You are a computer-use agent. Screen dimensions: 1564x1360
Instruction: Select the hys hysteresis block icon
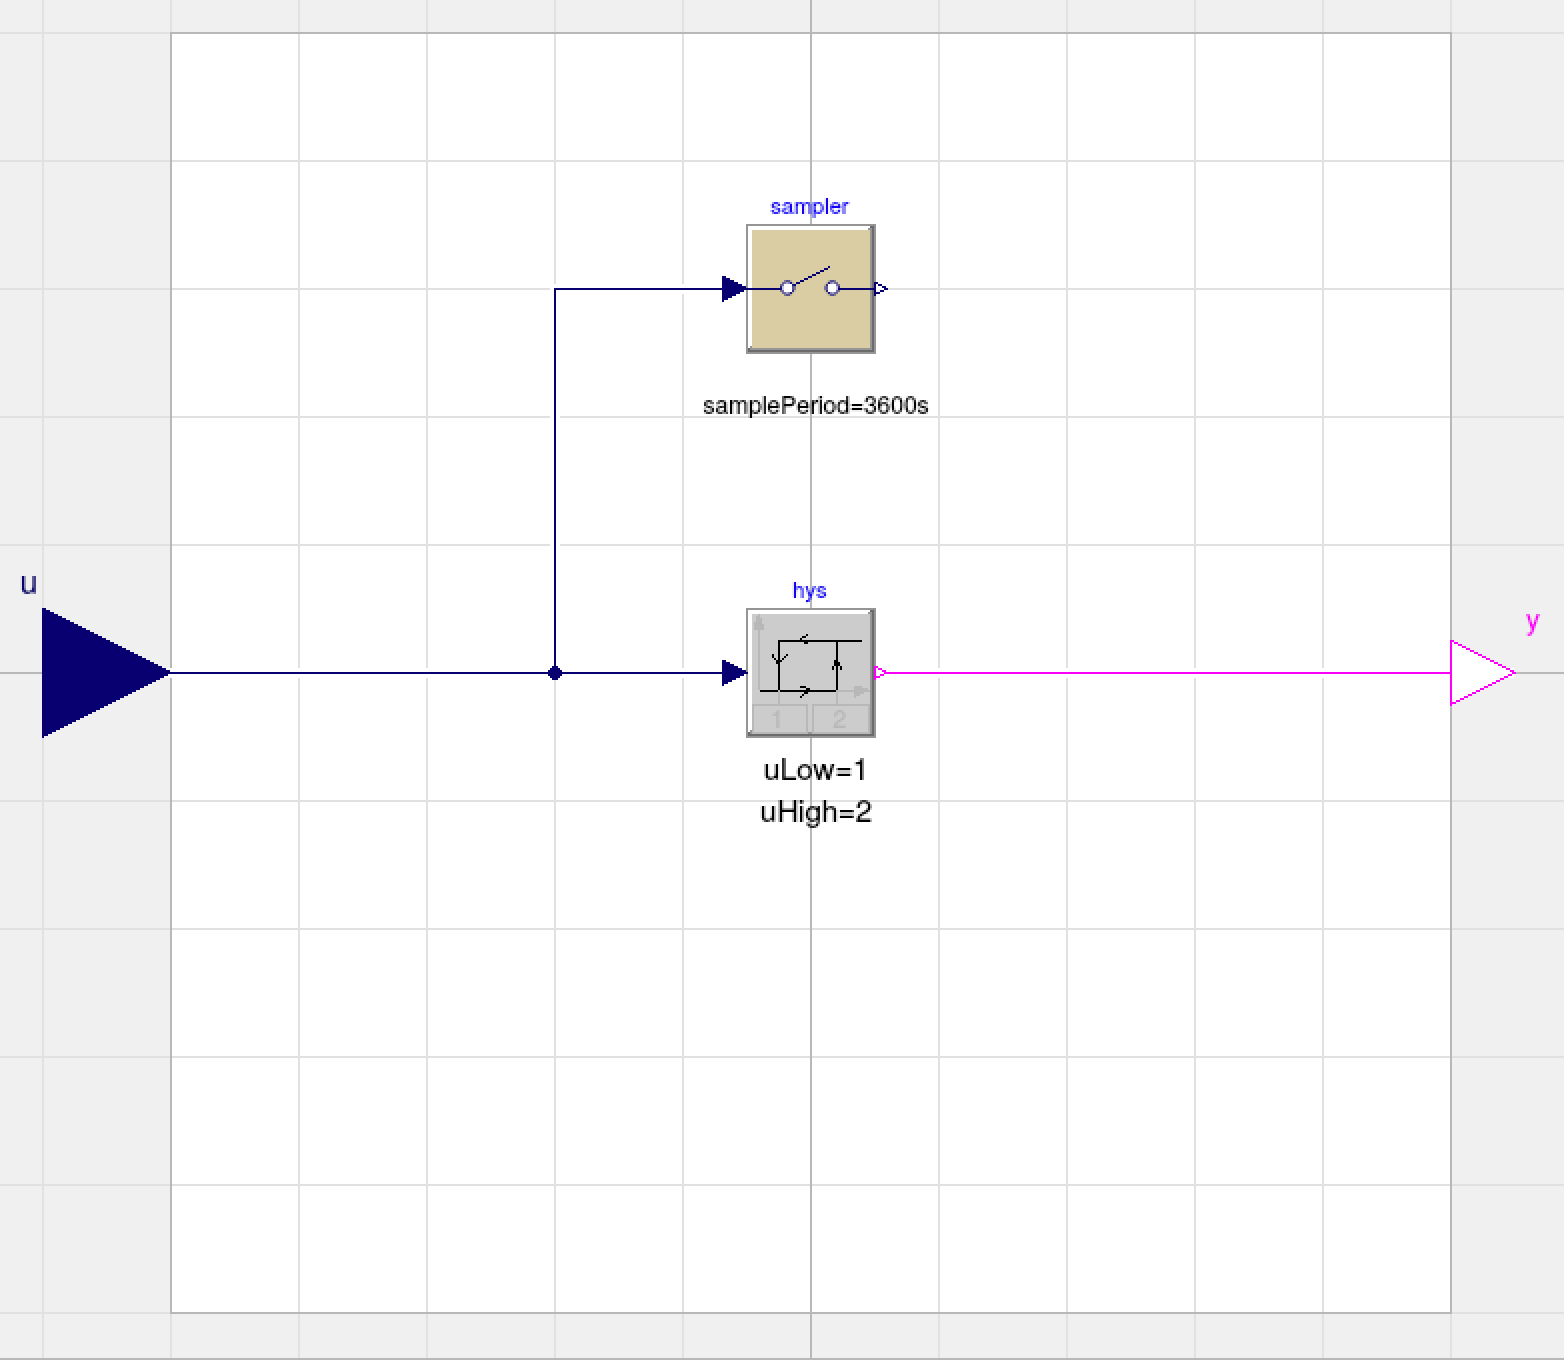[x=811, y=673]
